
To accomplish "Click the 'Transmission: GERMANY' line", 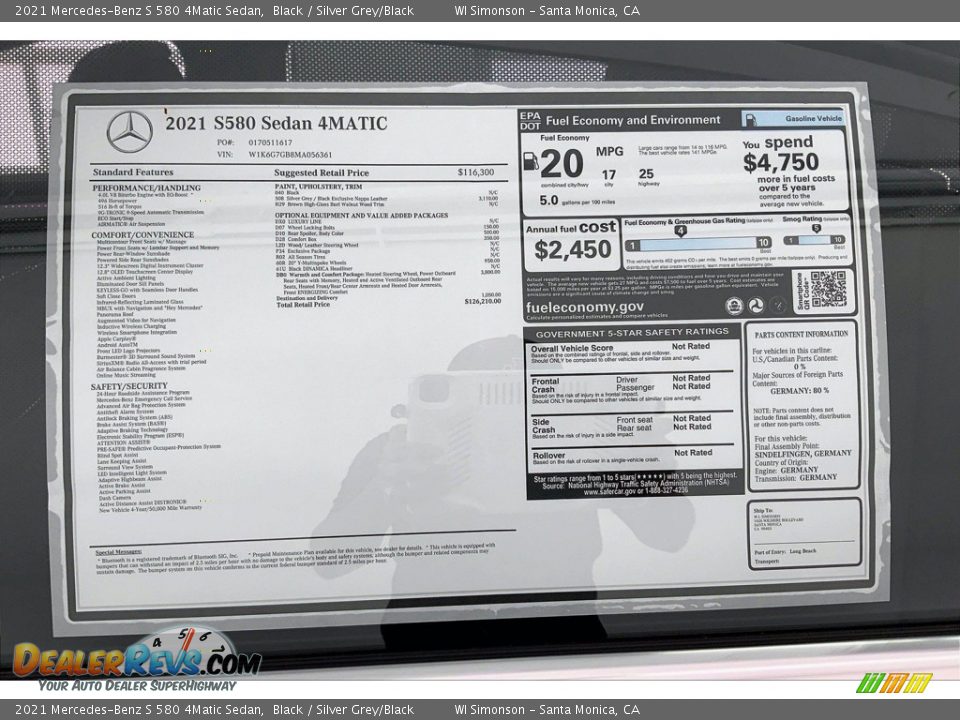I will coord(795,478).
